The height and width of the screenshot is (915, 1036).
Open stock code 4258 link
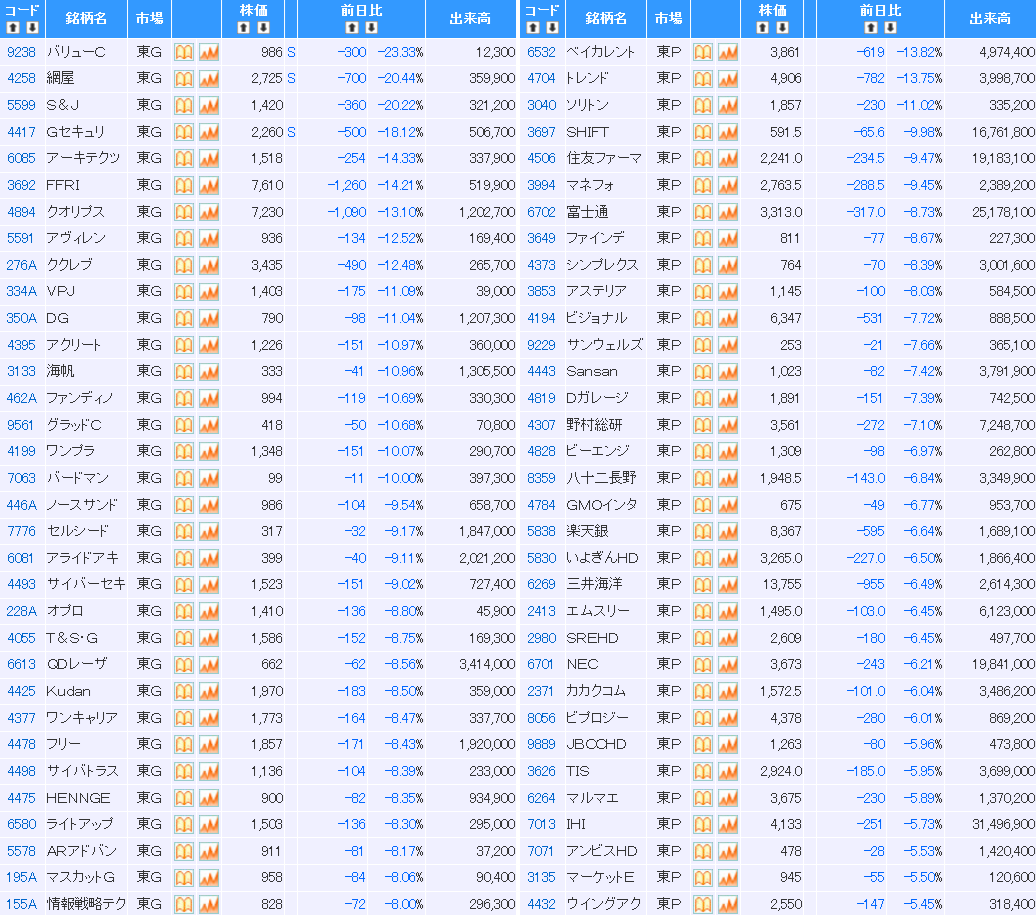tap(21, 79)
